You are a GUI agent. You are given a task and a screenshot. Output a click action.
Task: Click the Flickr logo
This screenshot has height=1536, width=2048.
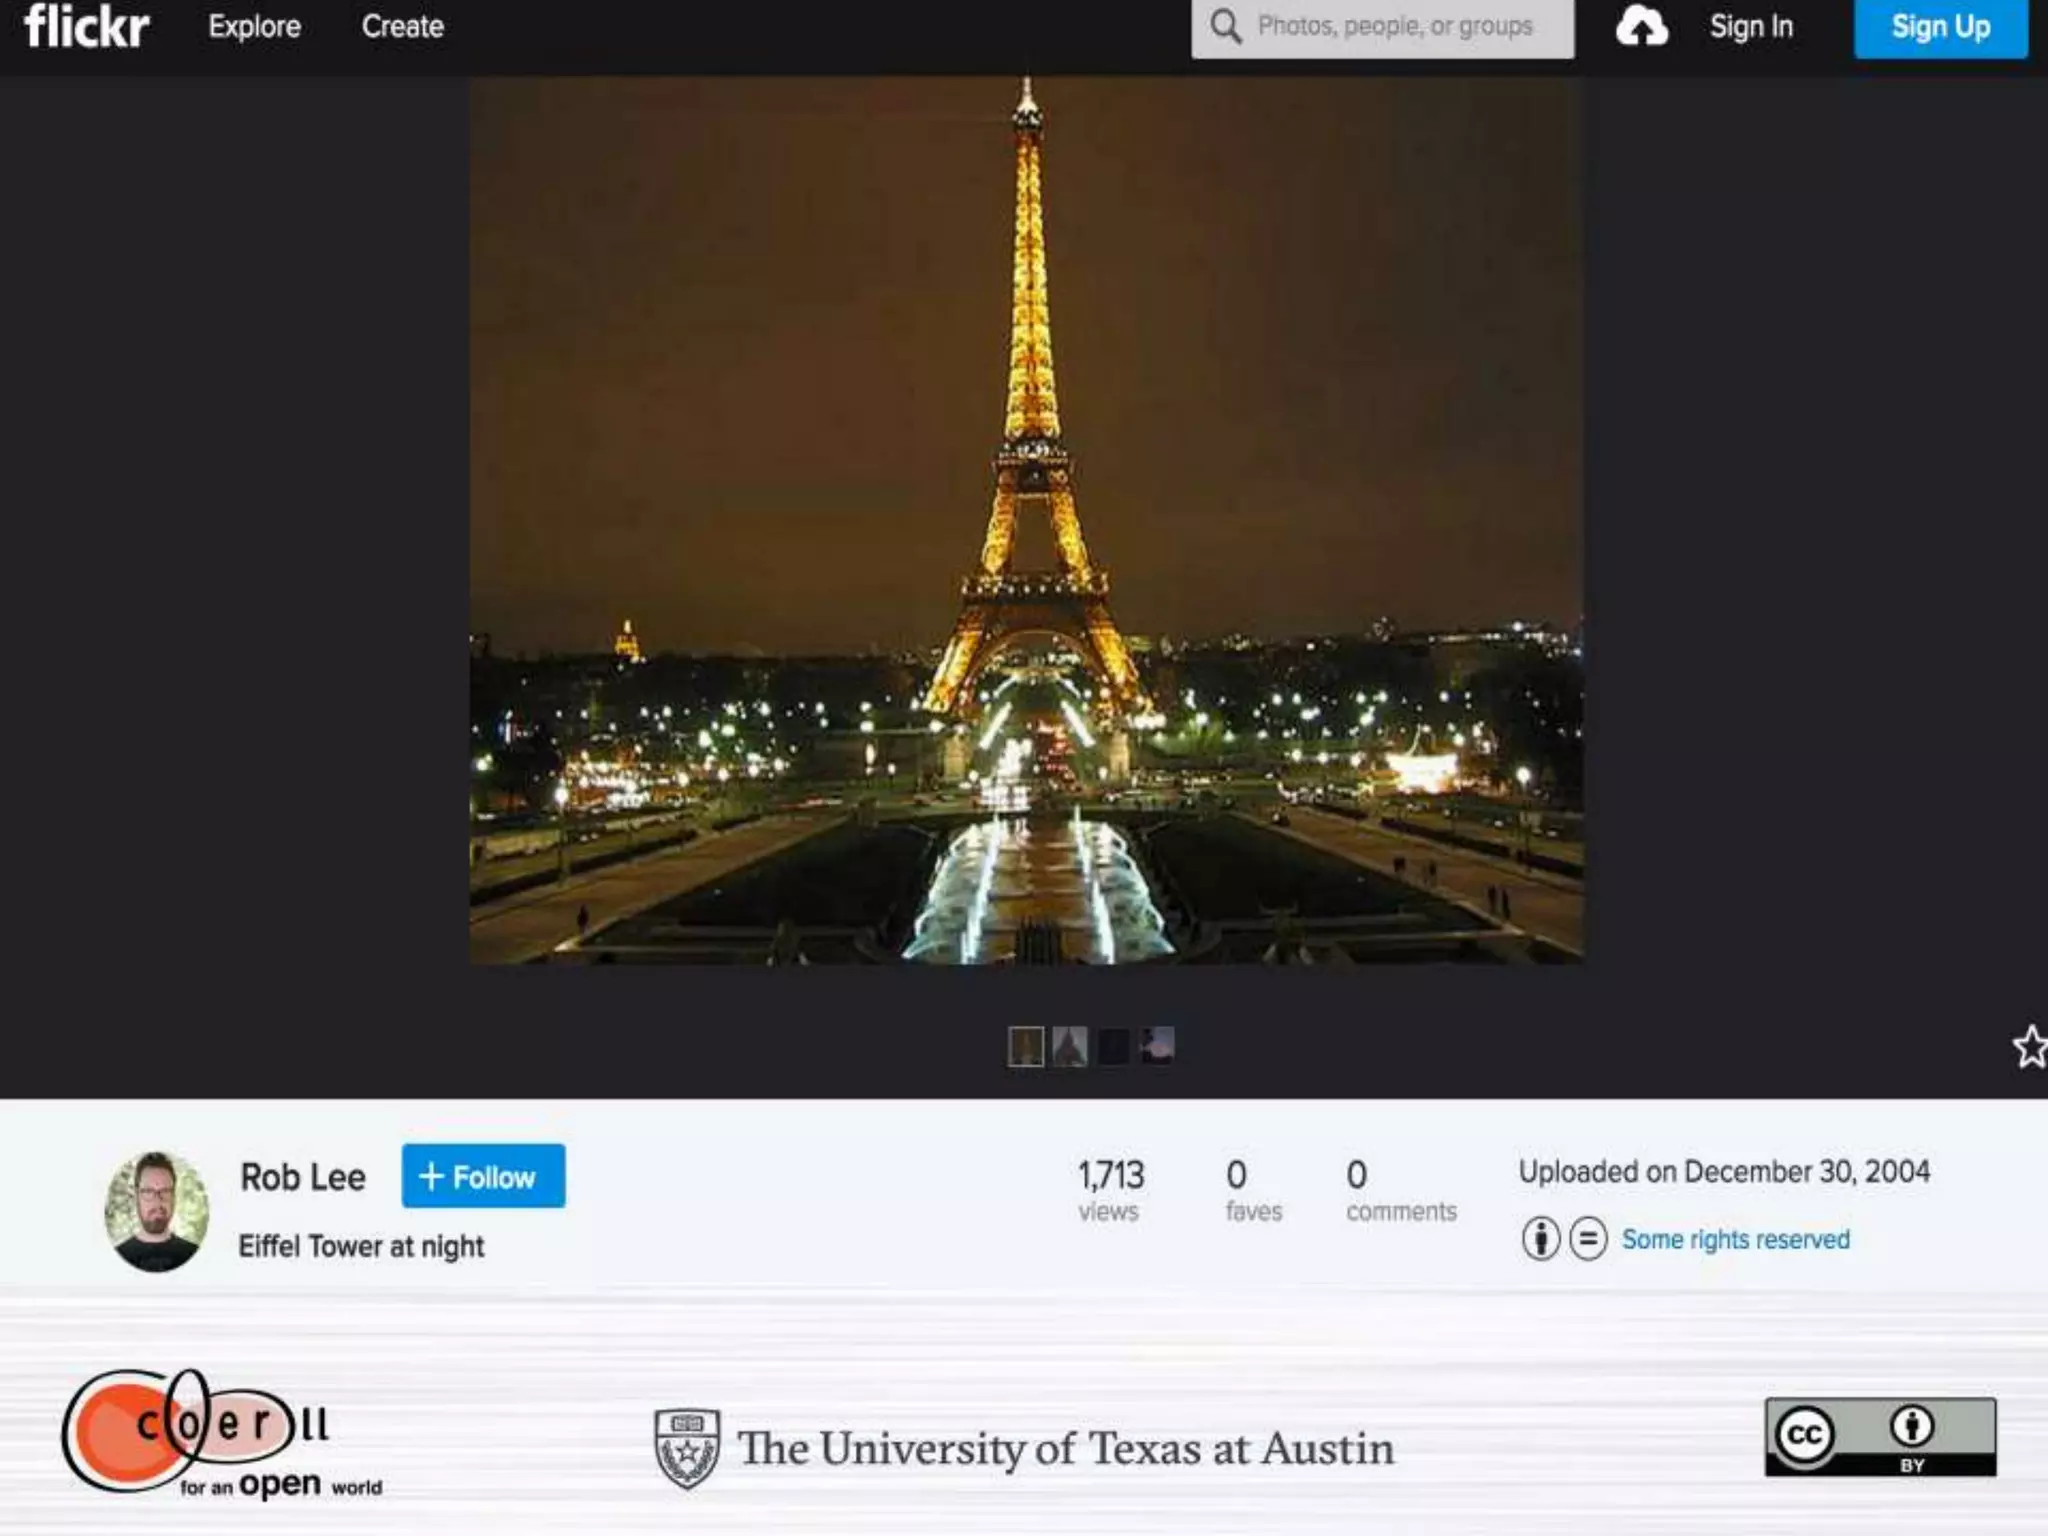point(87,27)
